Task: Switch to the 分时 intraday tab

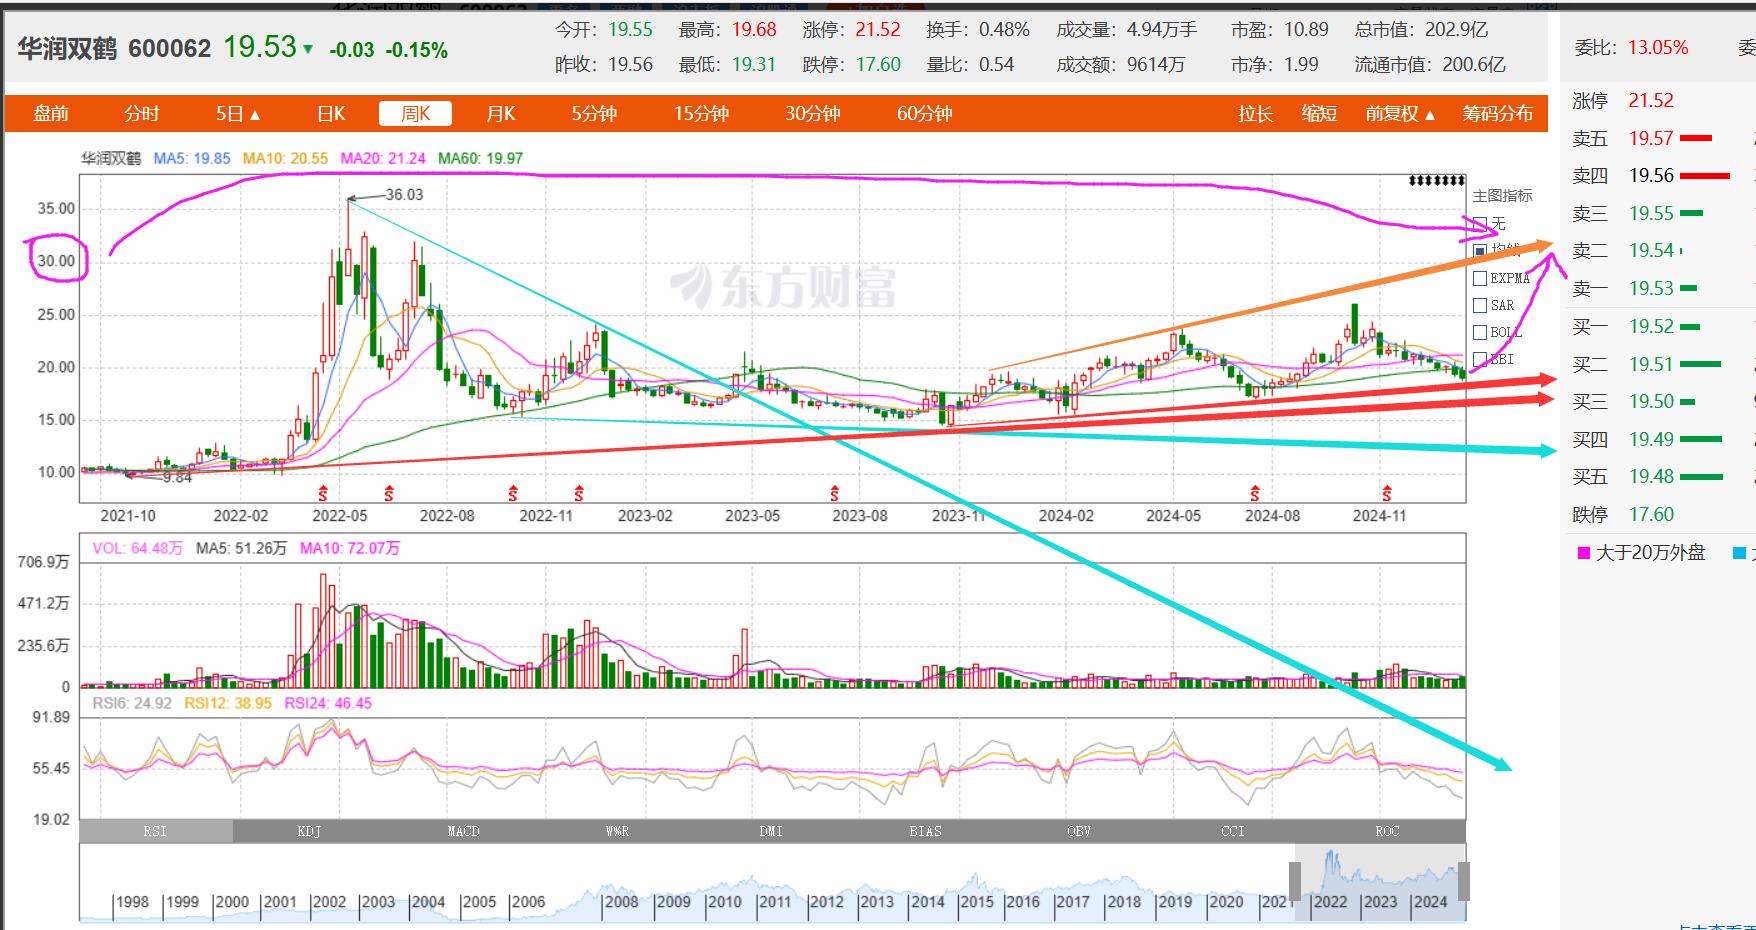Action: (x=141, y=114)
